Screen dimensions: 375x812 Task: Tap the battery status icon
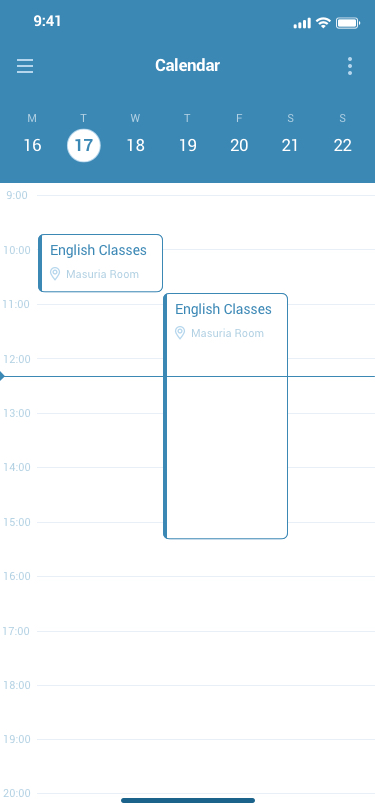[x=348, y=23]
